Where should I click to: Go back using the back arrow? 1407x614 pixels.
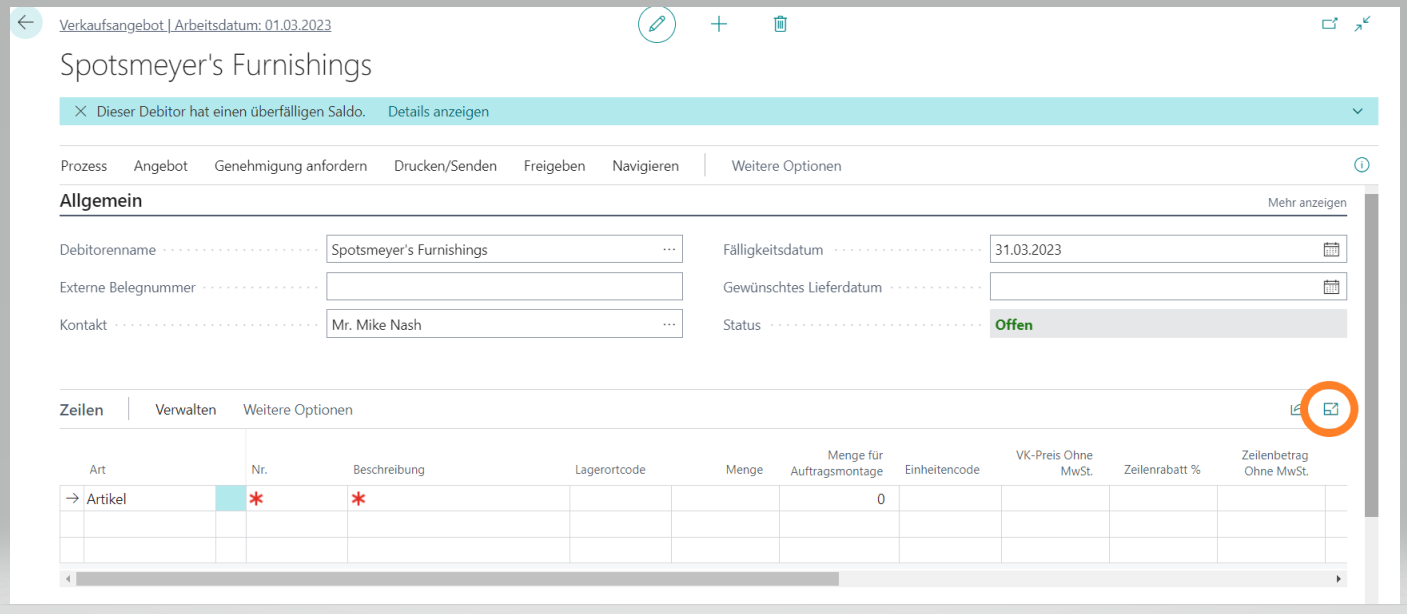click(x=26, y=23)
